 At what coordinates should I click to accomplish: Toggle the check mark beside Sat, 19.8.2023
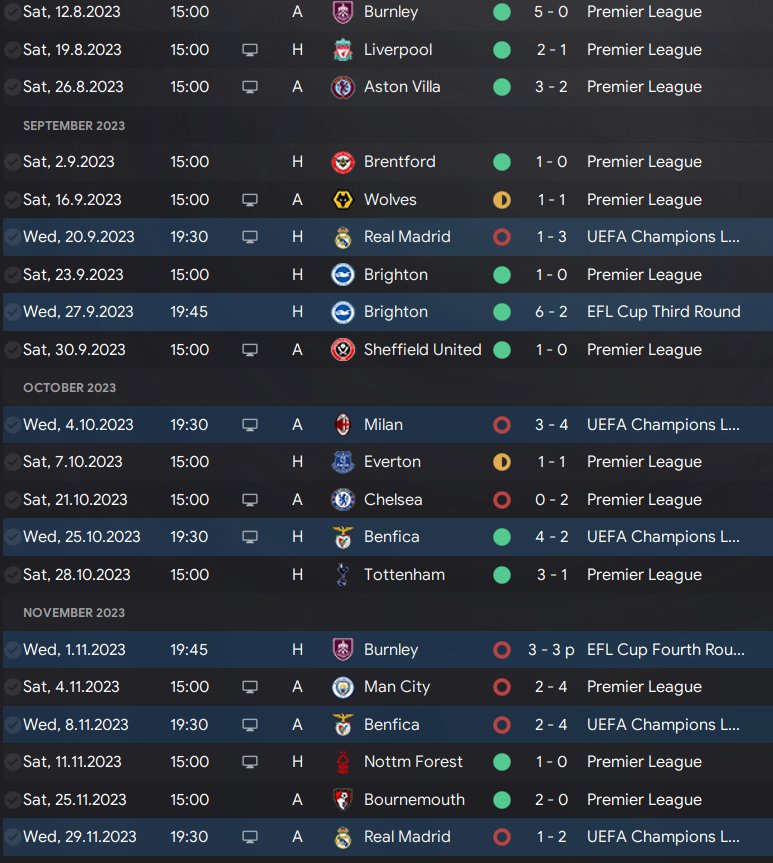click(12, 50)
